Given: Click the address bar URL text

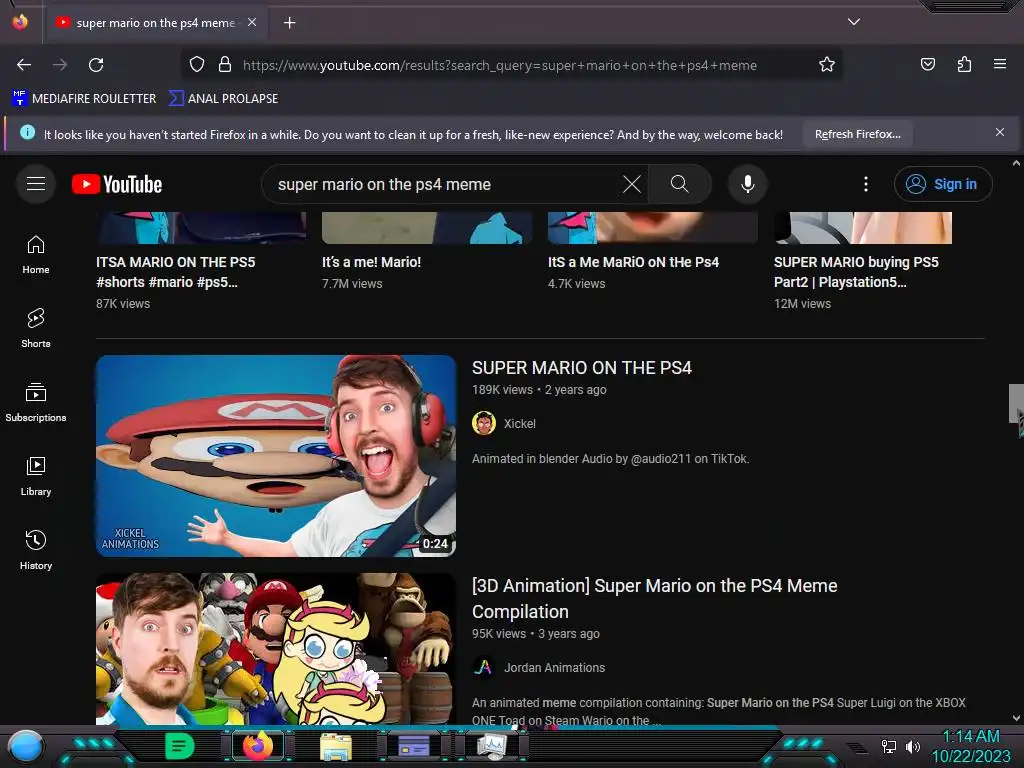Looking at the screenshot, I should point(500,65).
